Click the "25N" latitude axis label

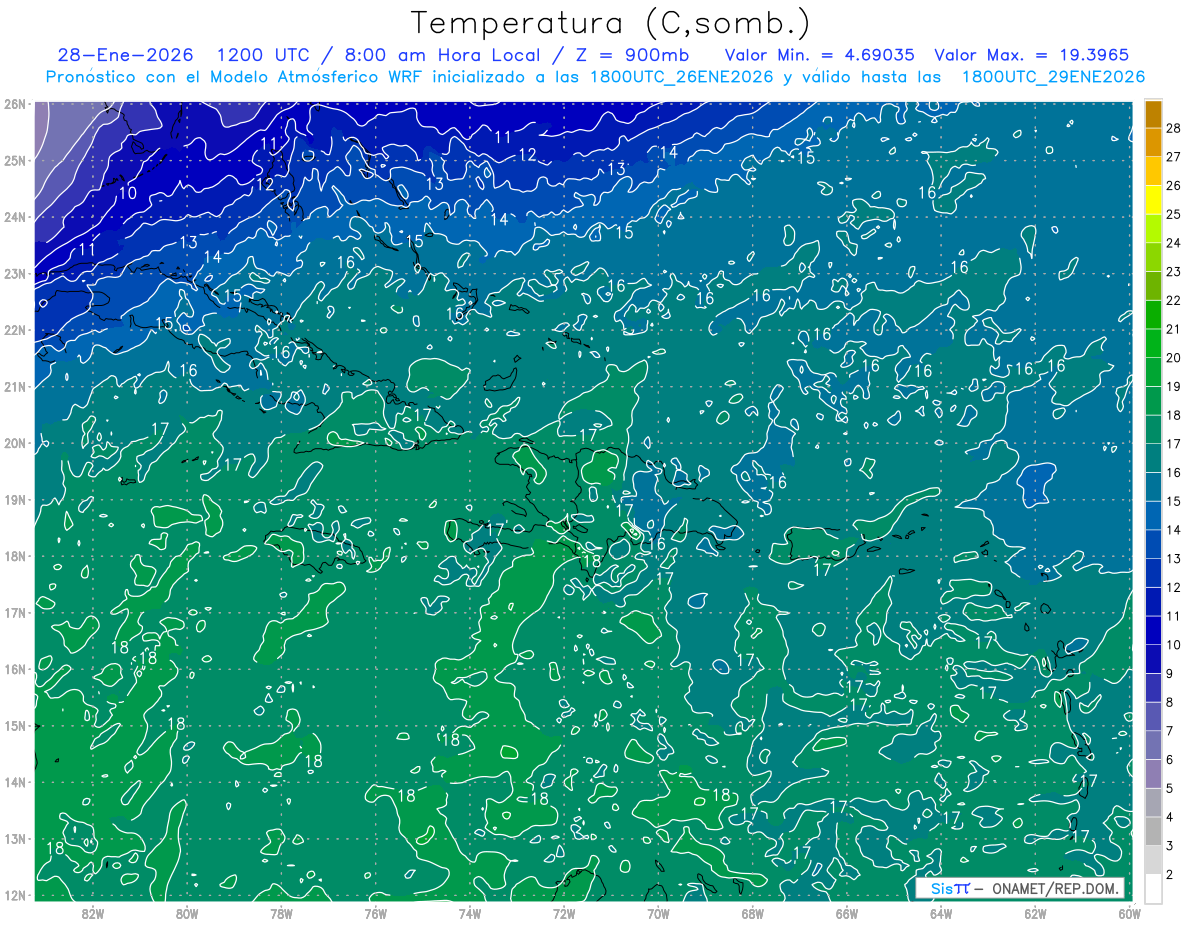(x=15, y=160)
